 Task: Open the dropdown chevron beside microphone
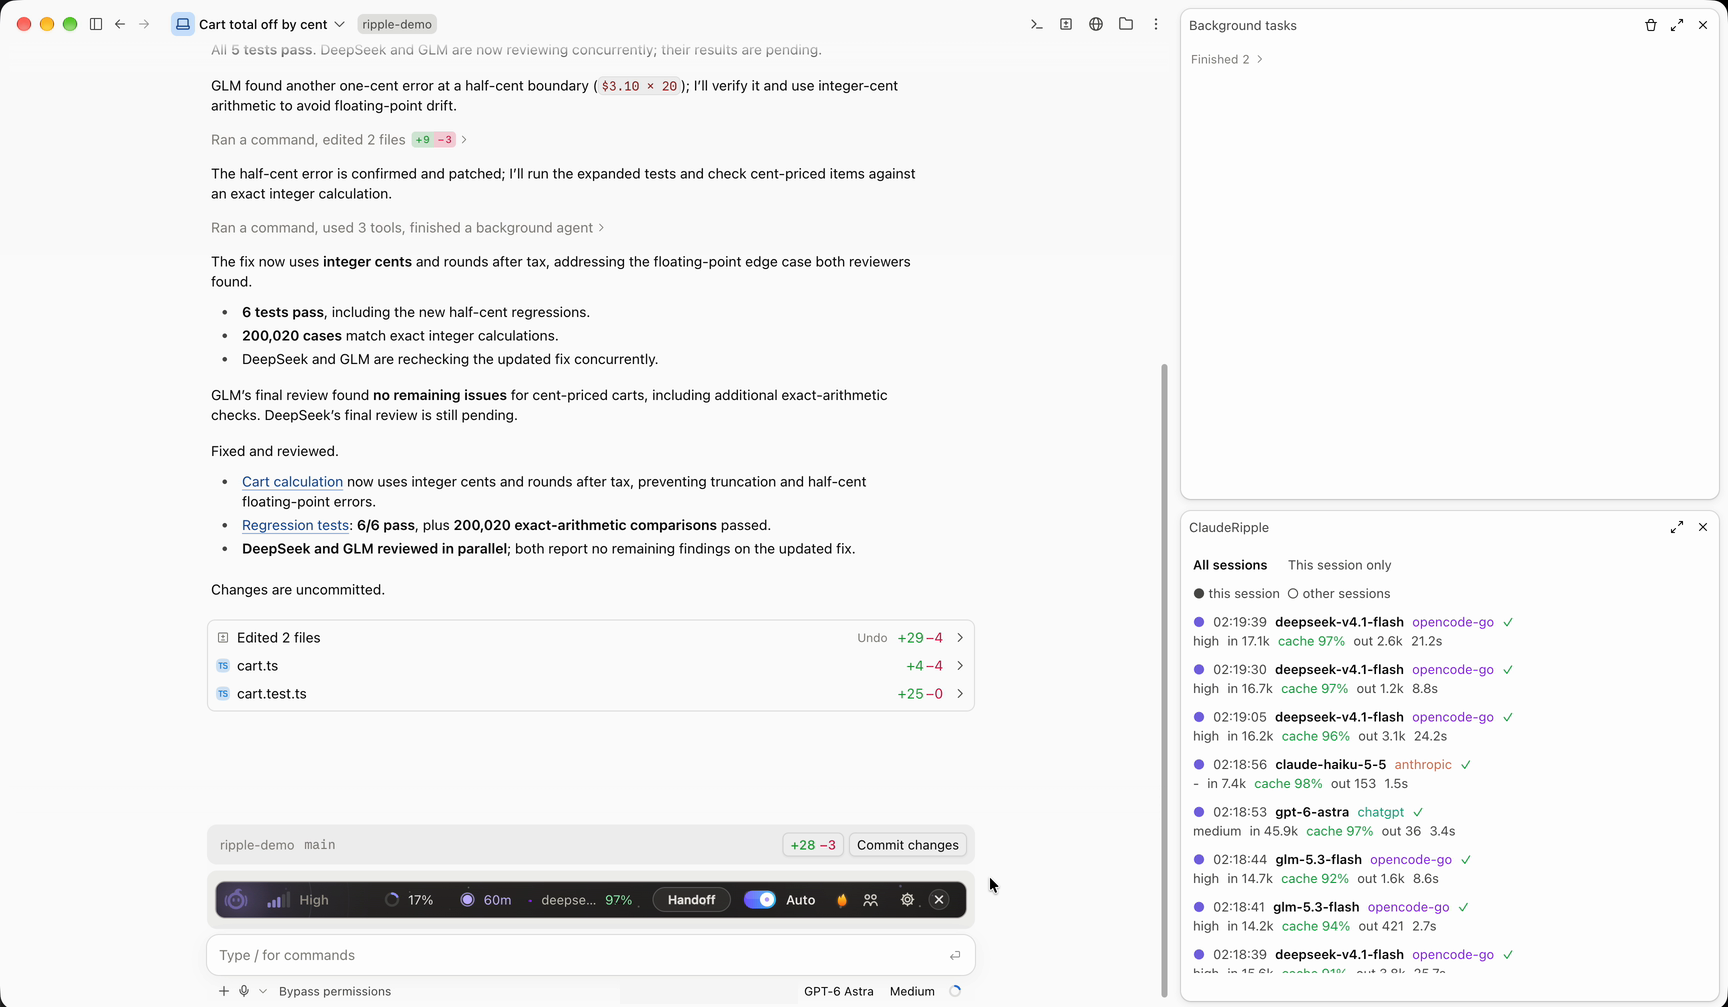coord(263,991)
